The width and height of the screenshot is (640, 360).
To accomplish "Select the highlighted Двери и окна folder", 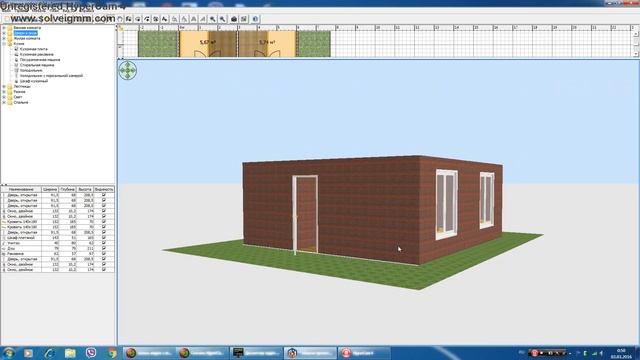I will pos(25,33).
